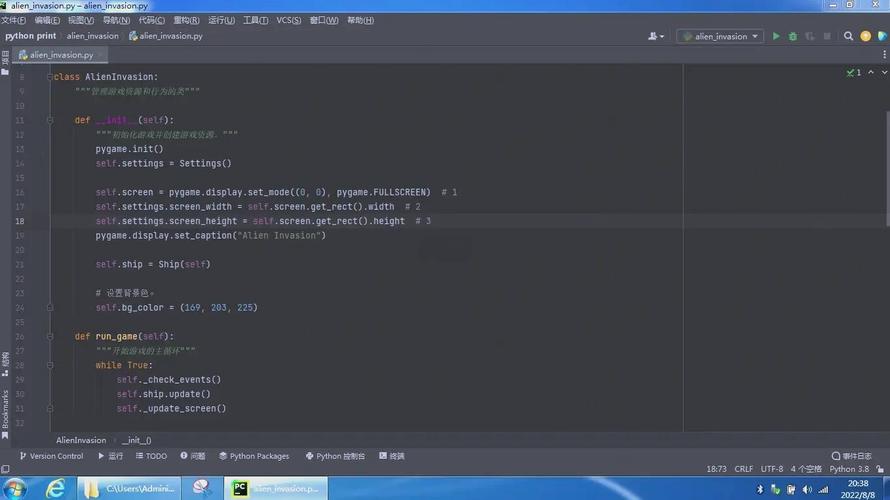890x500 pixels.
Task: Open the VCS(S) menu
Action: [289, 20]
